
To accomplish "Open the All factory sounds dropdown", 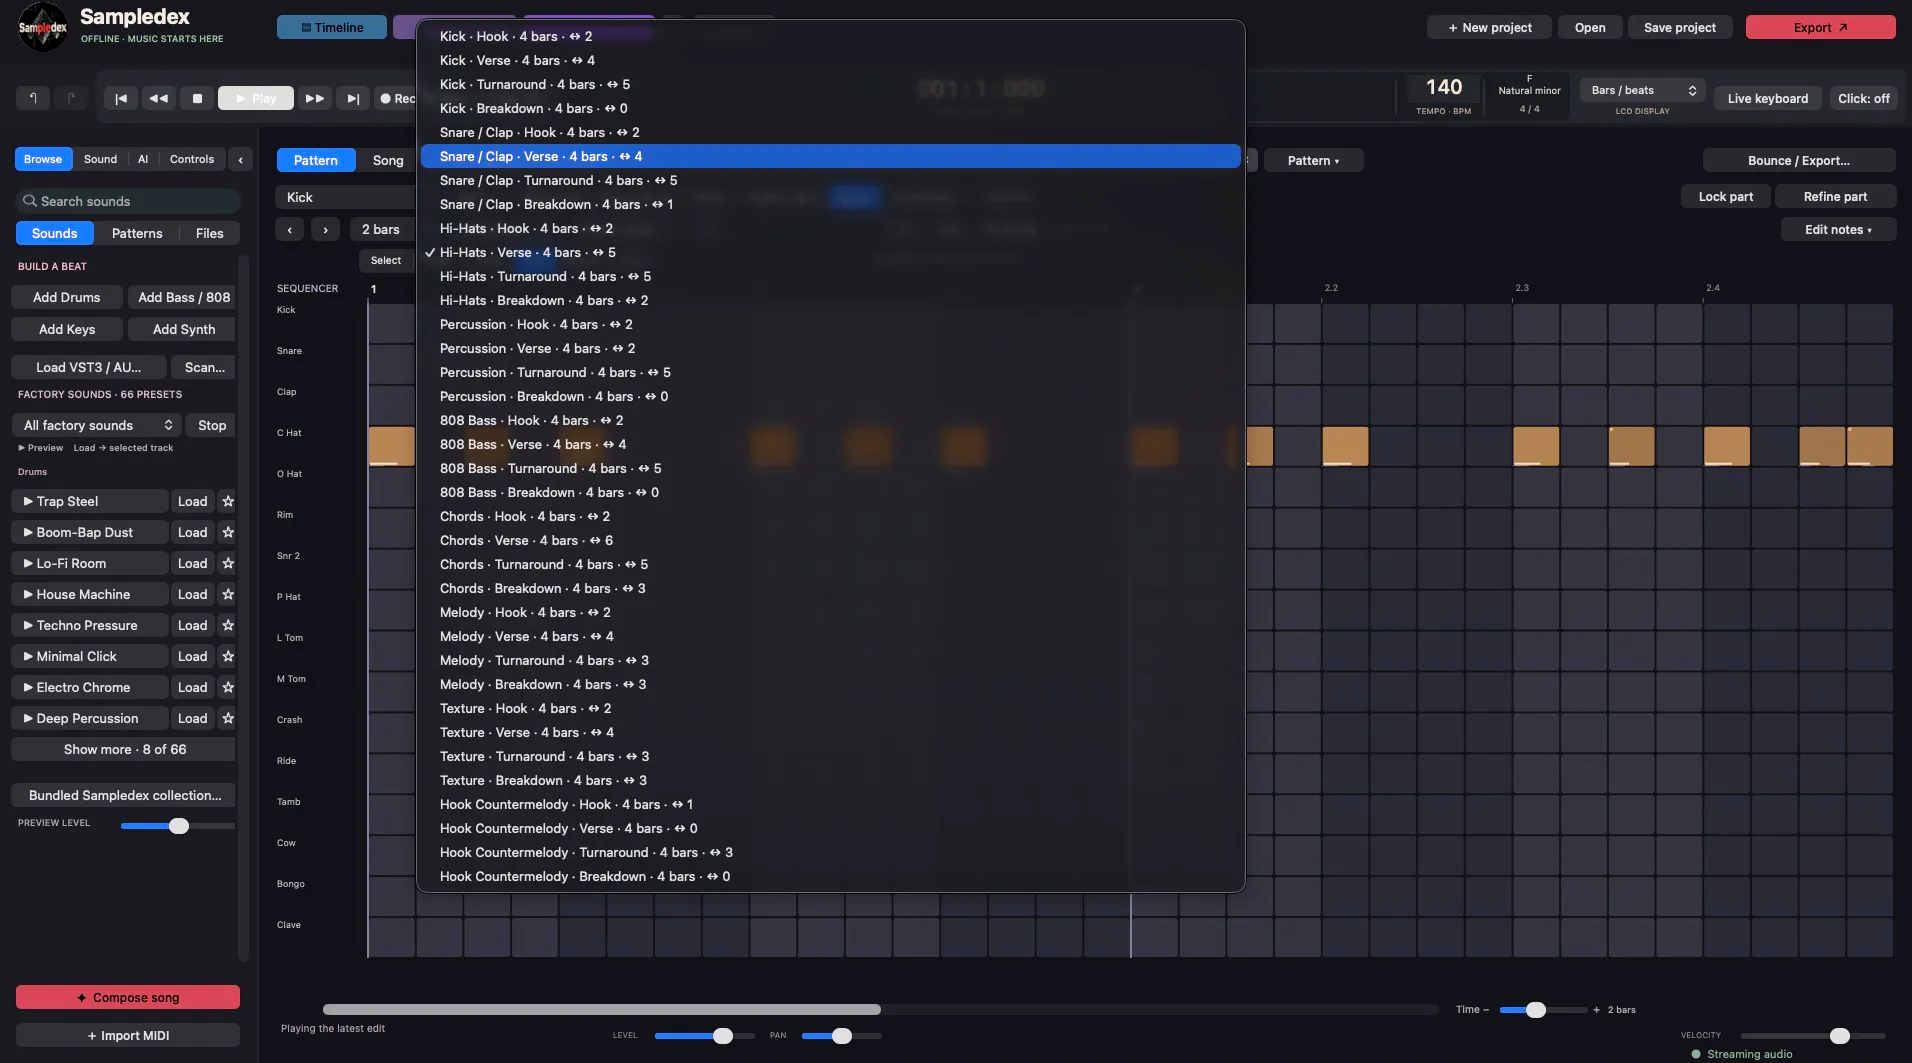I will click(97, 425).
